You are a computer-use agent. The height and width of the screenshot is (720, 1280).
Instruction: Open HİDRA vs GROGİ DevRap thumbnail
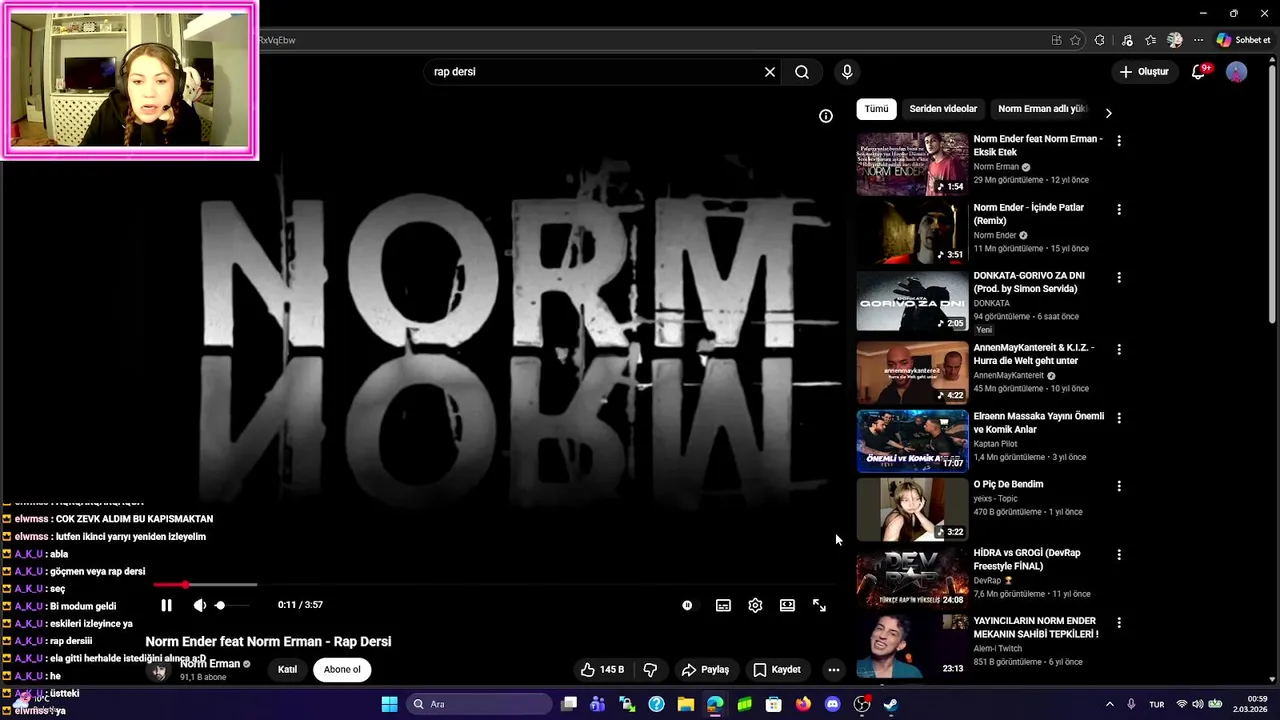click(912, 577)
